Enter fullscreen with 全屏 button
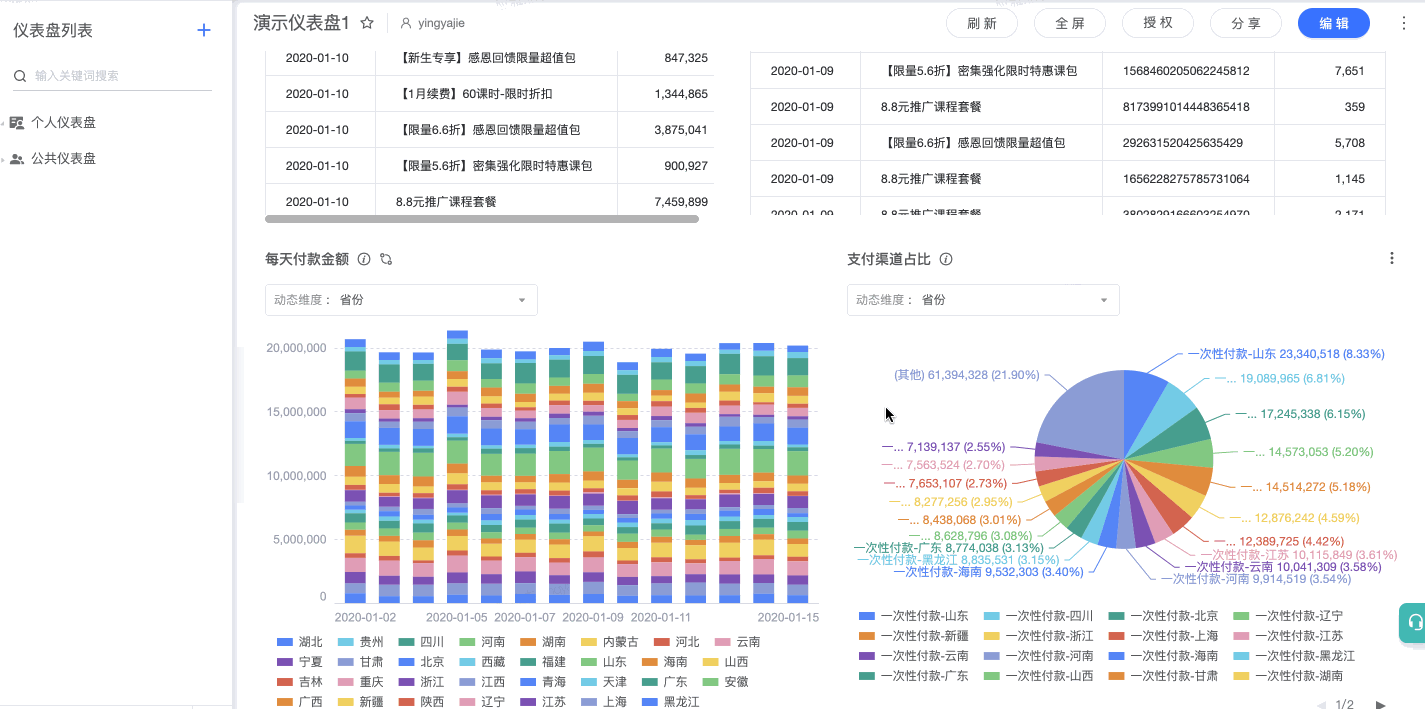 [1069, 23]
